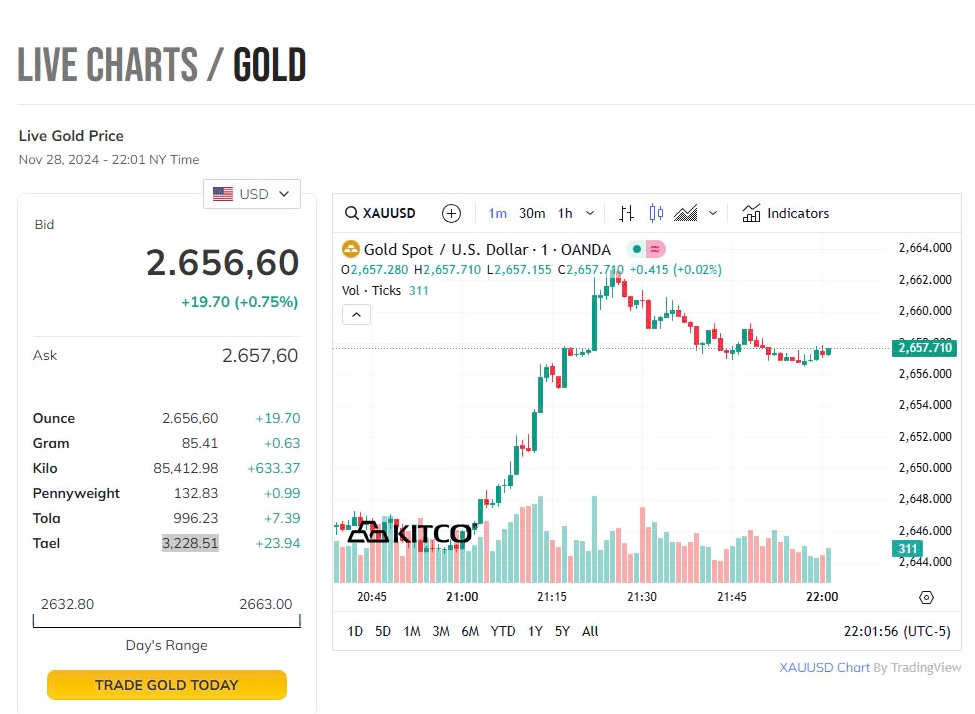Toggle the pink data mode indicator
The width and height of the screenshot is (975, 714).
(655, 249)
